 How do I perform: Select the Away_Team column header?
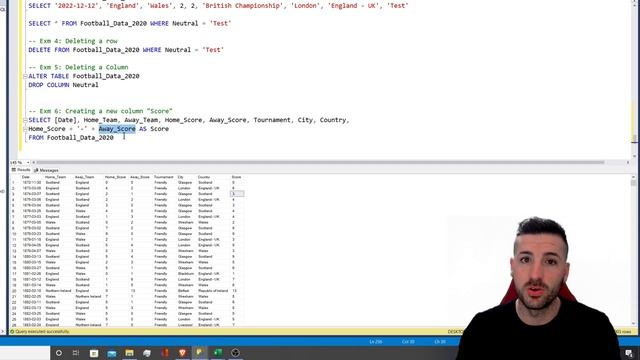coord(84,177)
